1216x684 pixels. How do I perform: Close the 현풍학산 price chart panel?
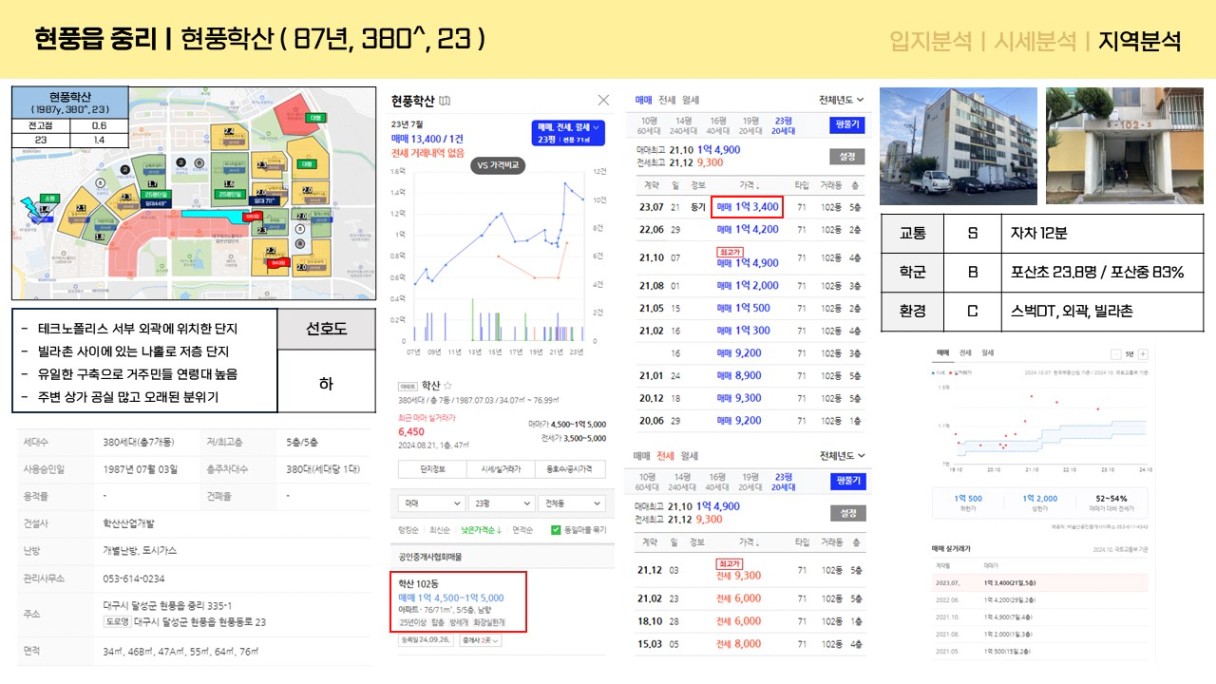pyautogui.click(x=603, y=100)
